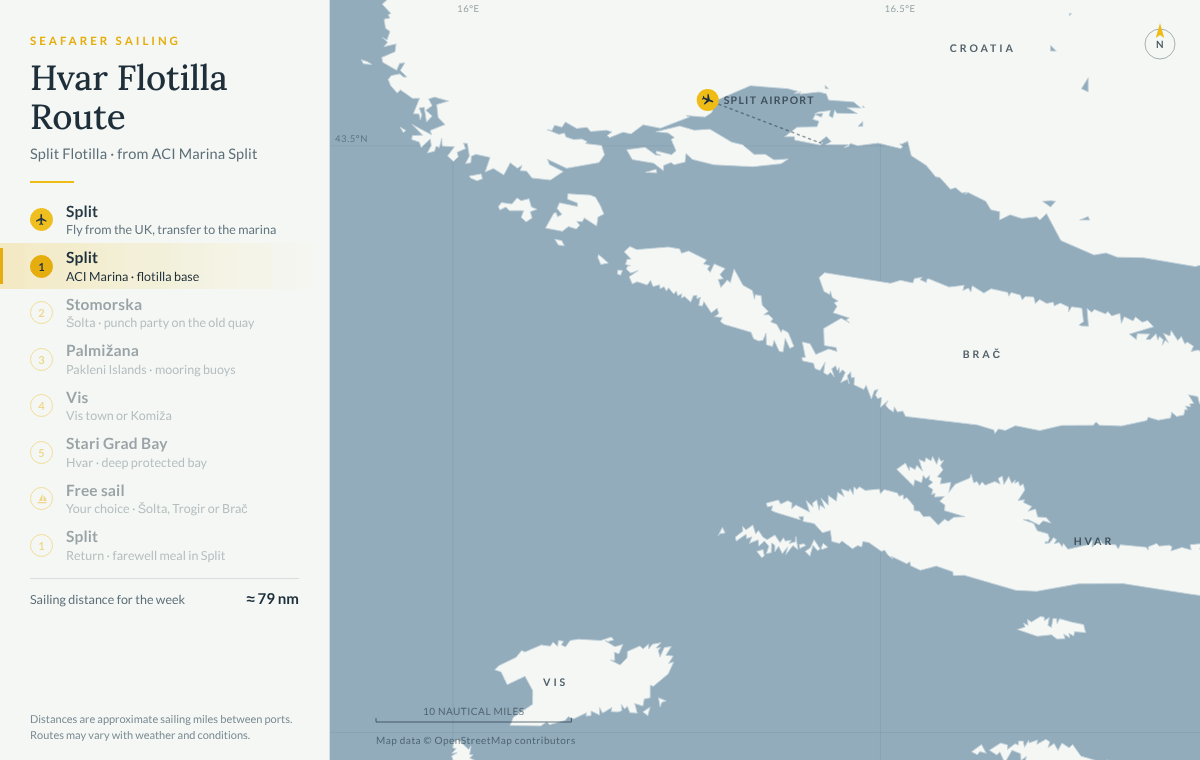Click the BRAČ island label
Image resolution: width=1200 pixels, height=760 pixels.
[x=982, y=354]
